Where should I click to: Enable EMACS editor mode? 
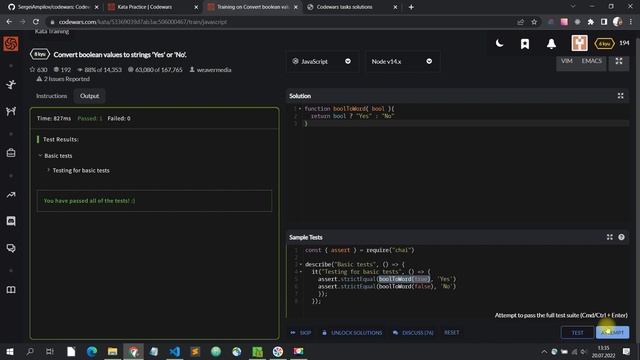point(591,61)
